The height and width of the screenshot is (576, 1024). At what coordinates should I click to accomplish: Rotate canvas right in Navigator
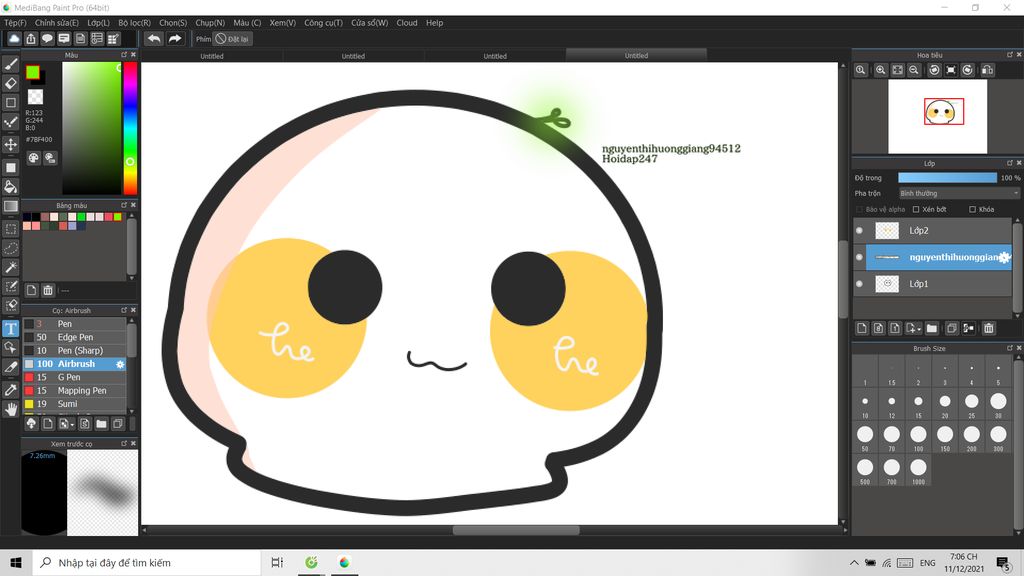968,70
